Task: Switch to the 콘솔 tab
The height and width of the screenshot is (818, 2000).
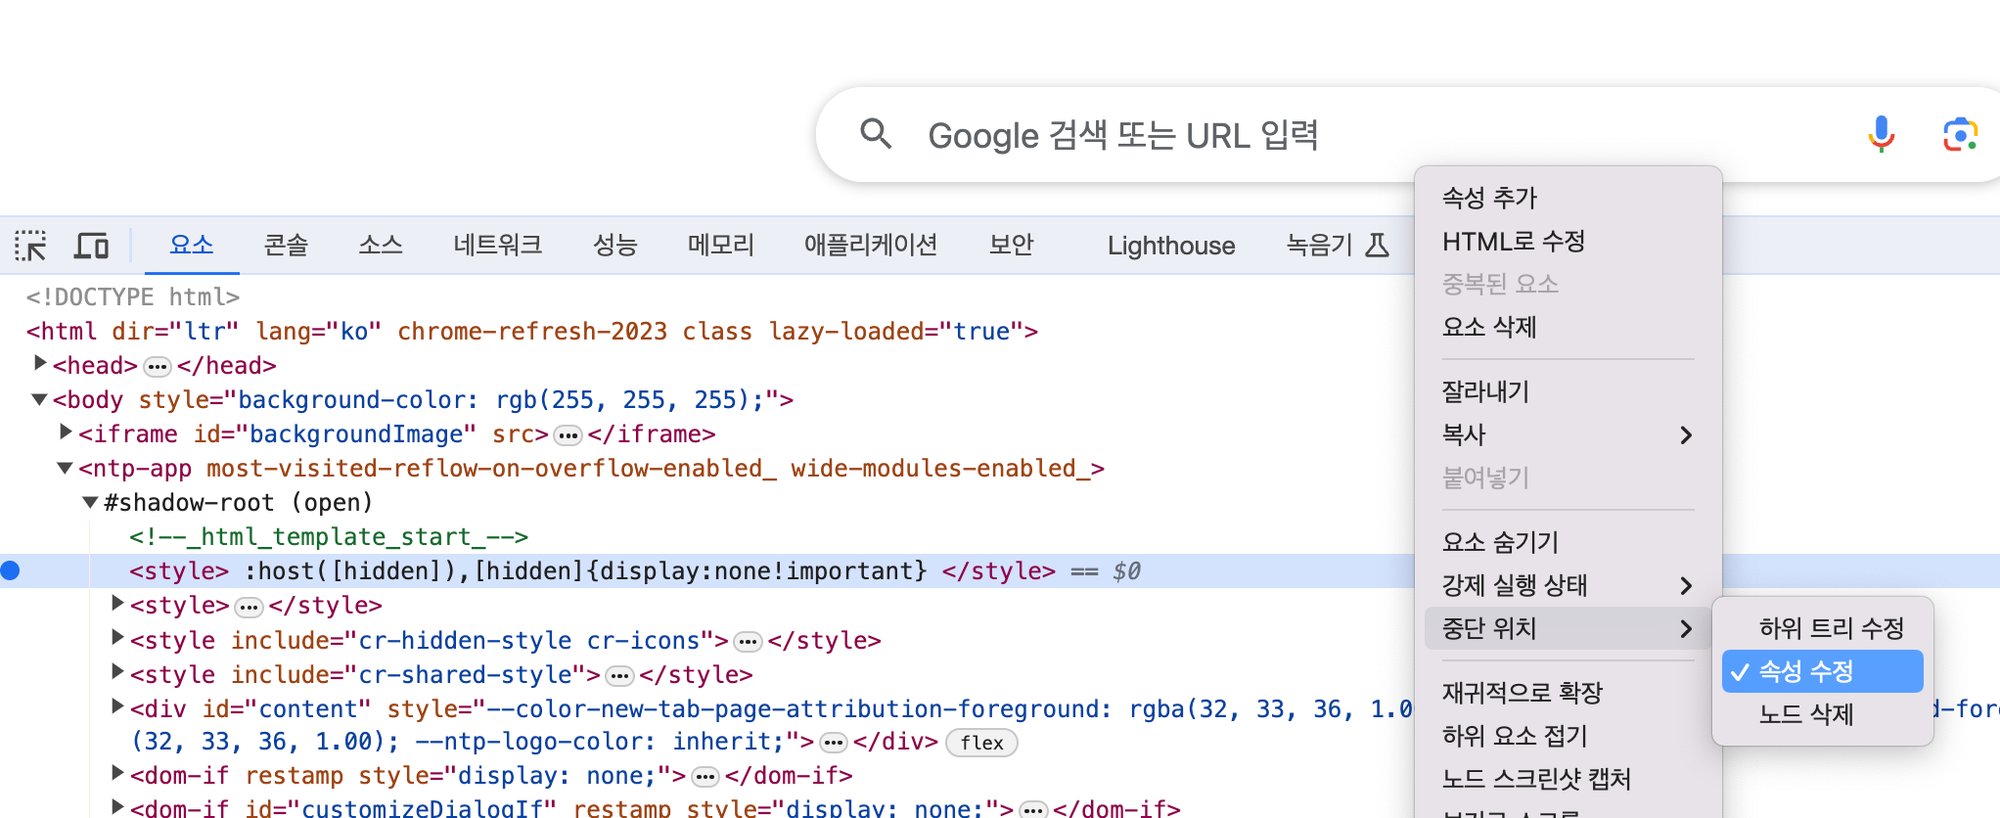Action: tap(286, 245)
